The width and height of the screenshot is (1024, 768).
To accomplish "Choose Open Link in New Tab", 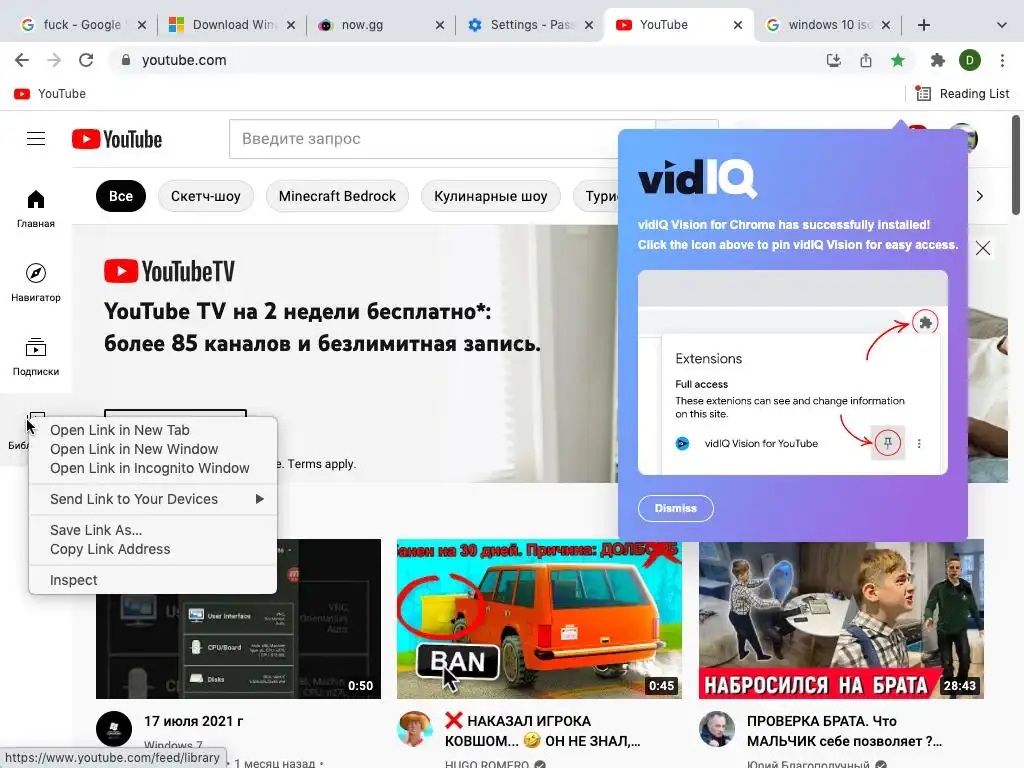I will pyautogui.click(x=153, y=430).
